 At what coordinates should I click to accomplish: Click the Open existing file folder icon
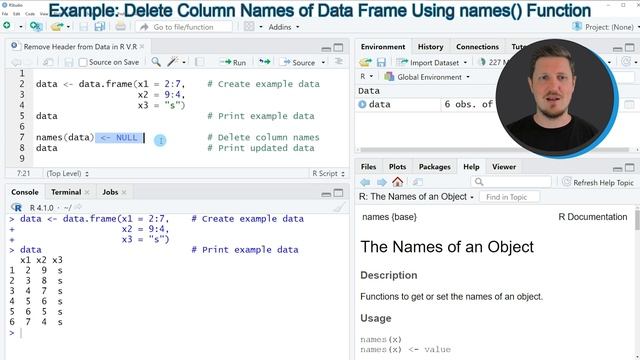(57, 27)
